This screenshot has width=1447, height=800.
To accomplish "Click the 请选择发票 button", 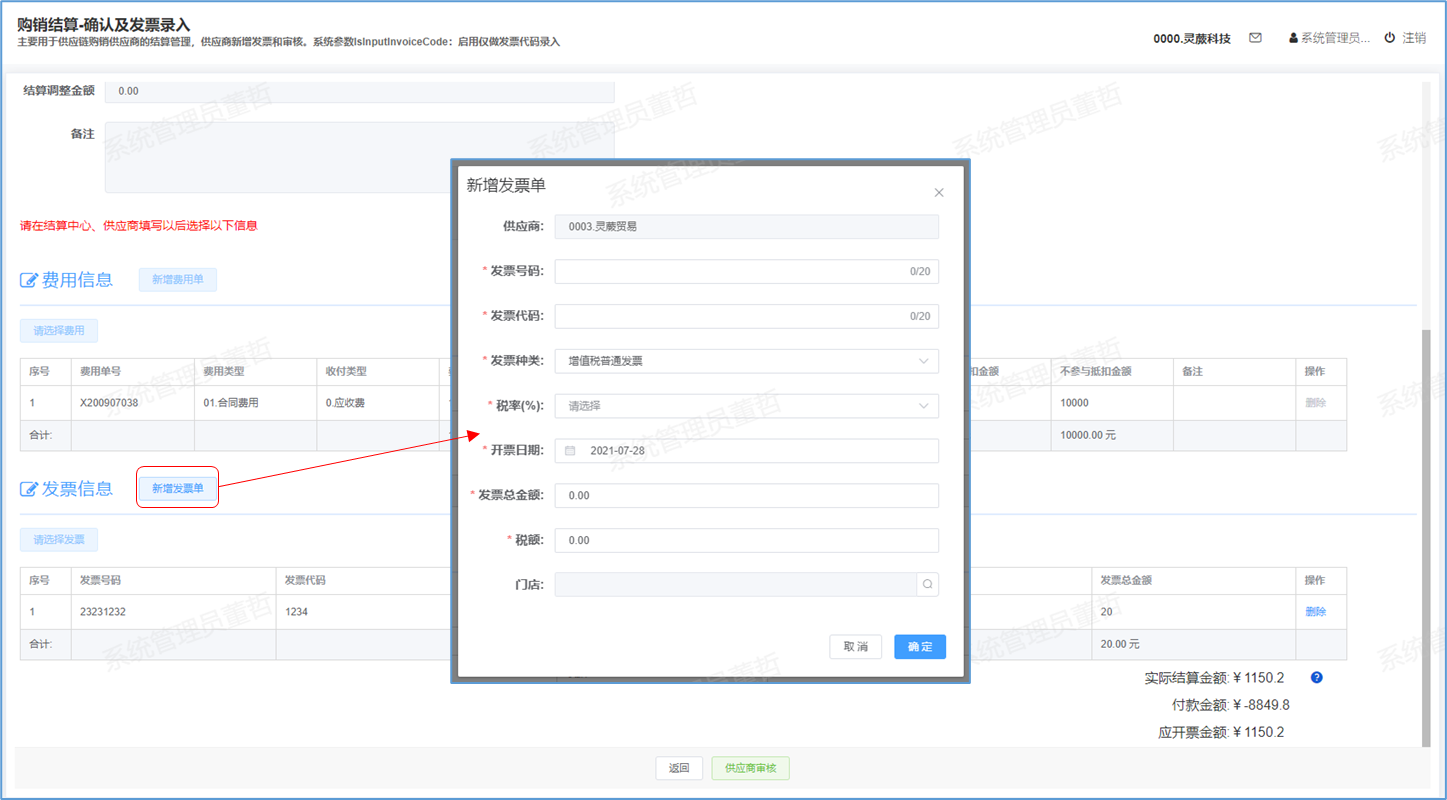I will tap(59, 540).
